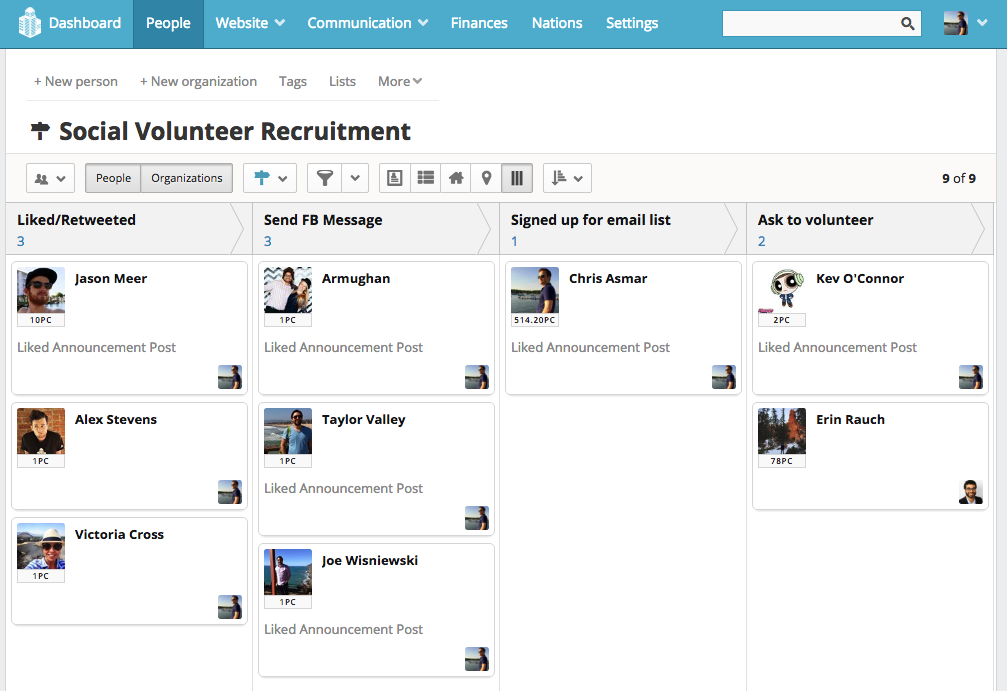Click Kev O'Connor's cartoon avatar
The height and width of the screenshot is (691, 1007).
point(782,290)
